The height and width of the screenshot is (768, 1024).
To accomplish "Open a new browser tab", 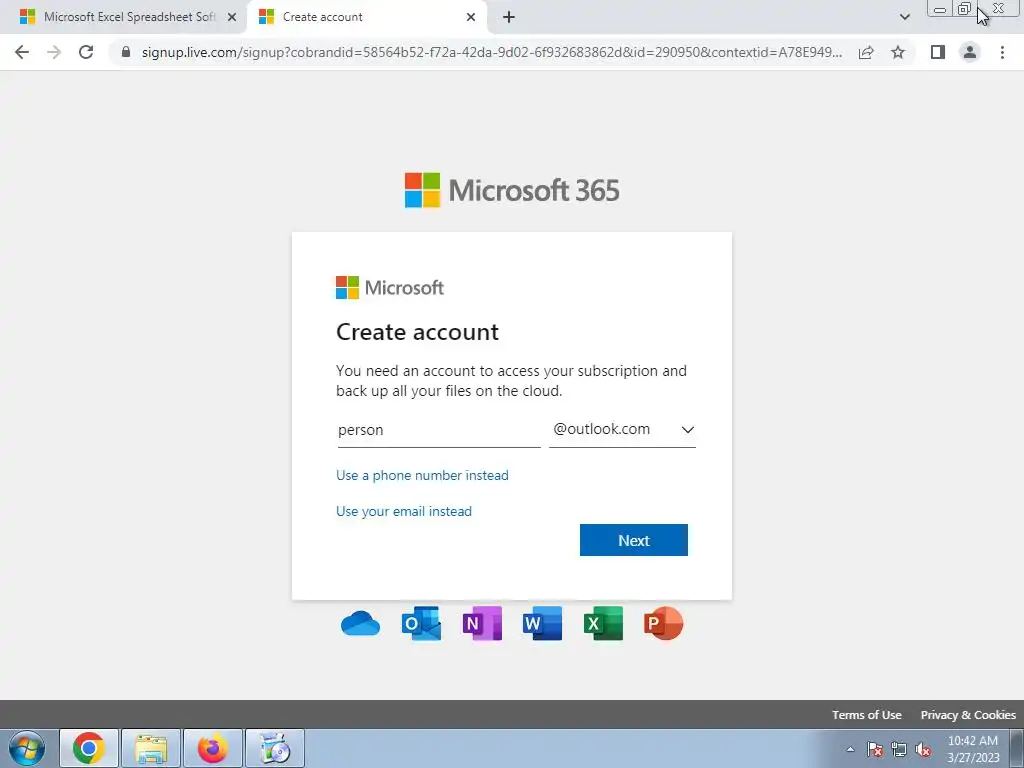I will coord(509,17).
